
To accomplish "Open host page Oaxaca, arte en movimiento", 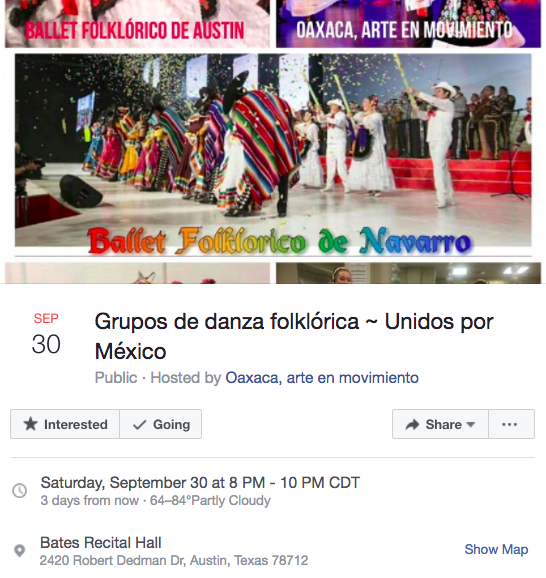I will pos(322,378).
